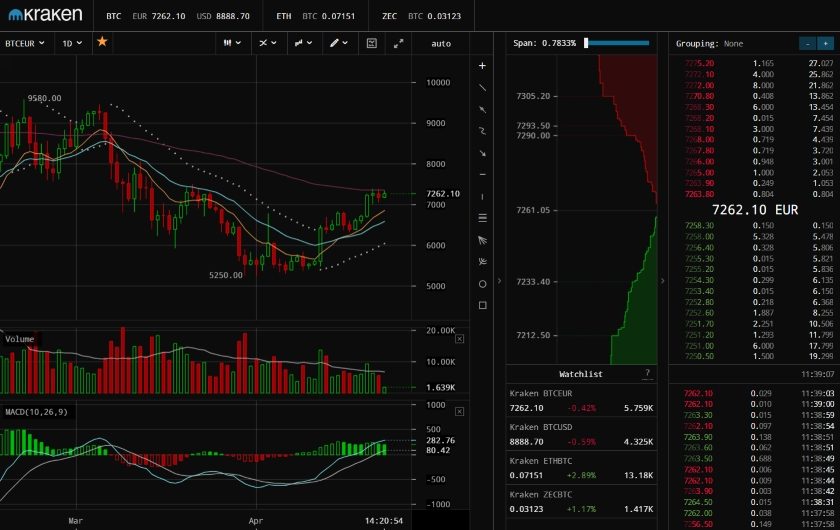Click the 9580.00 high price label on chart
840x530 pixels.
[44, 99]
